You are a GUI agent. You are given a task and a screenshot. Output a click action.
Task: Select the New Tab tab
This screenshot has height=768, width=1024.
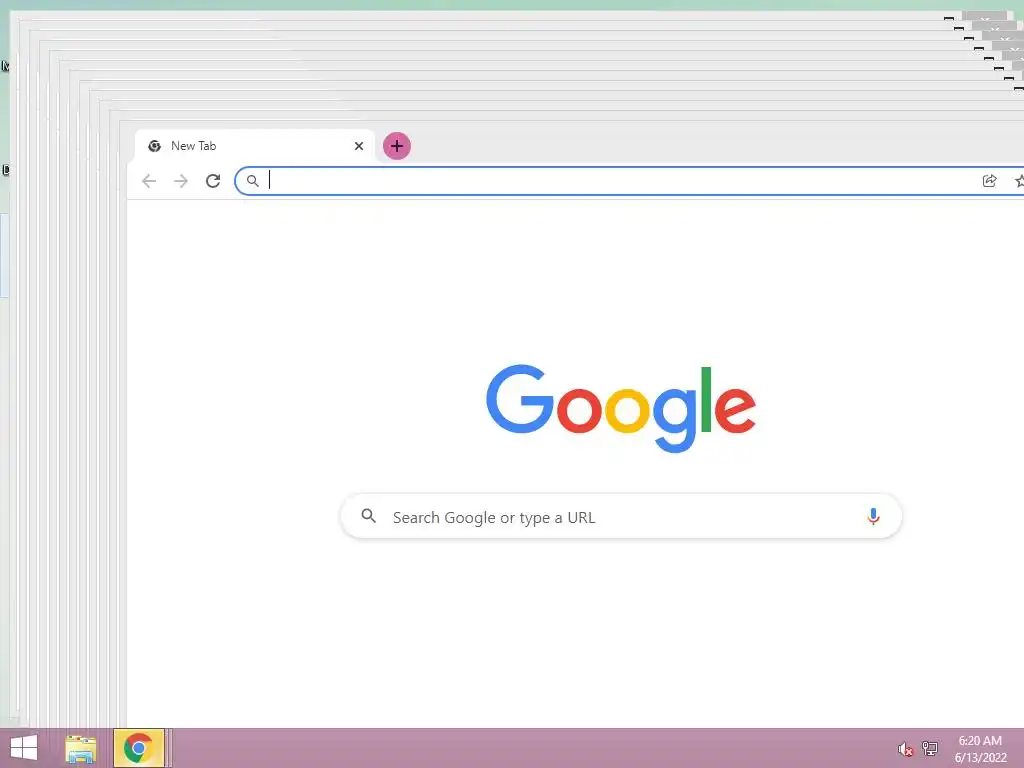[255, 146]
